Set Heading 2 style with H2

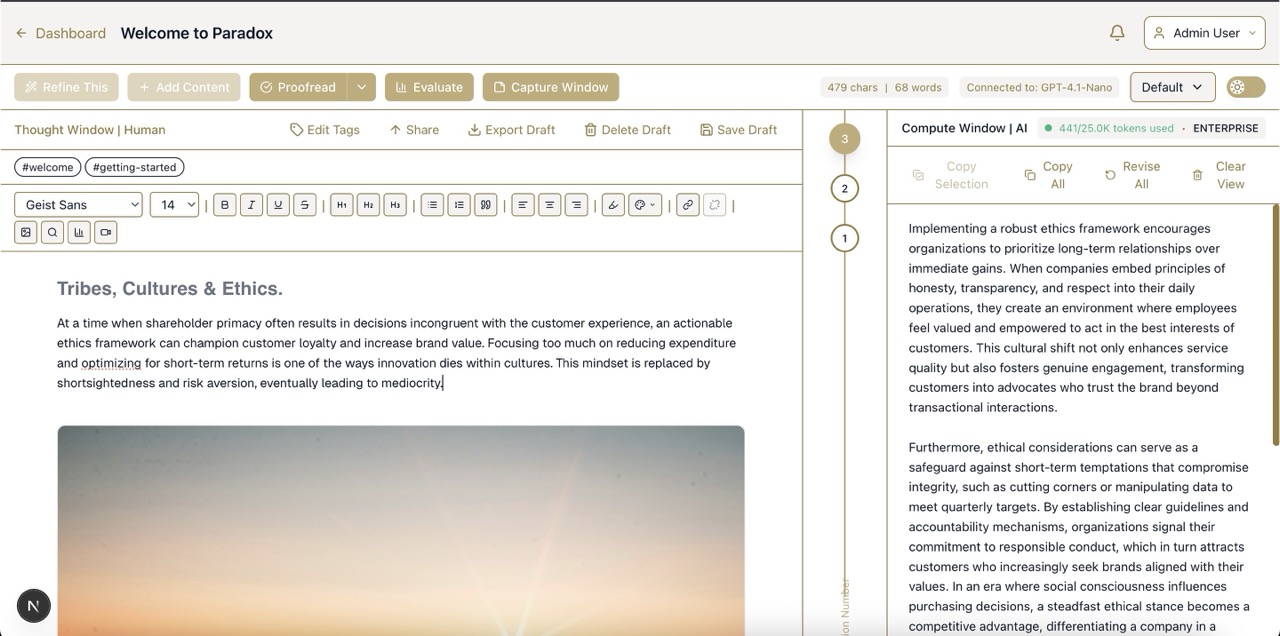click(369, 205)
